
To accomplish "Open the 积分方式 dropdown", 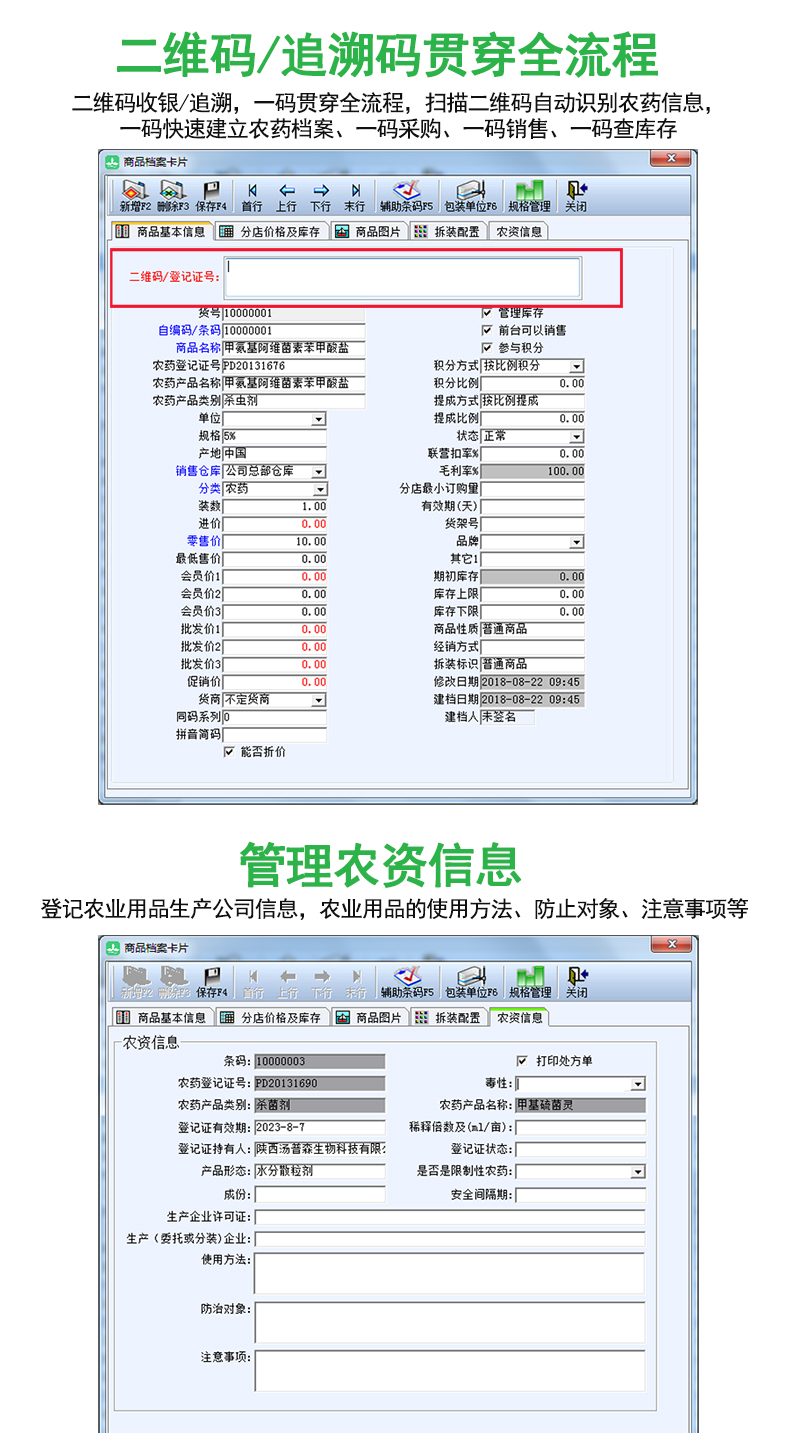I will (x=576, y=366).
